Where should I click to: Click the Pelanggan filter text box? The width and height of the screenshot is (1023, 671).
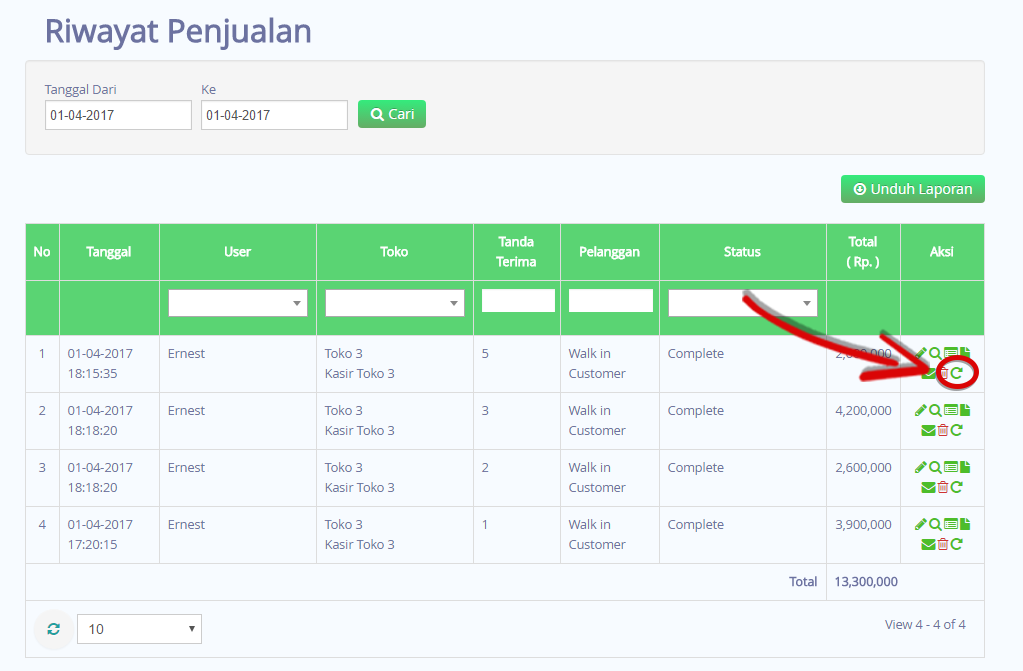coord(610,300)
